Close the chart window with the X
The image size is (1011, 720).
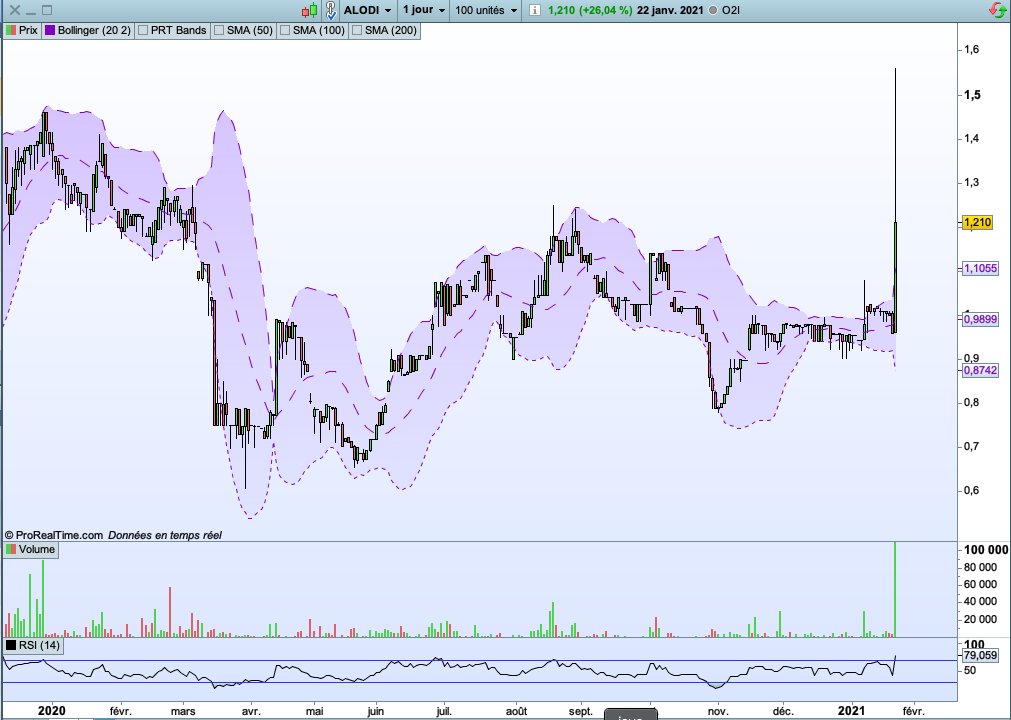tap(15, 10)
